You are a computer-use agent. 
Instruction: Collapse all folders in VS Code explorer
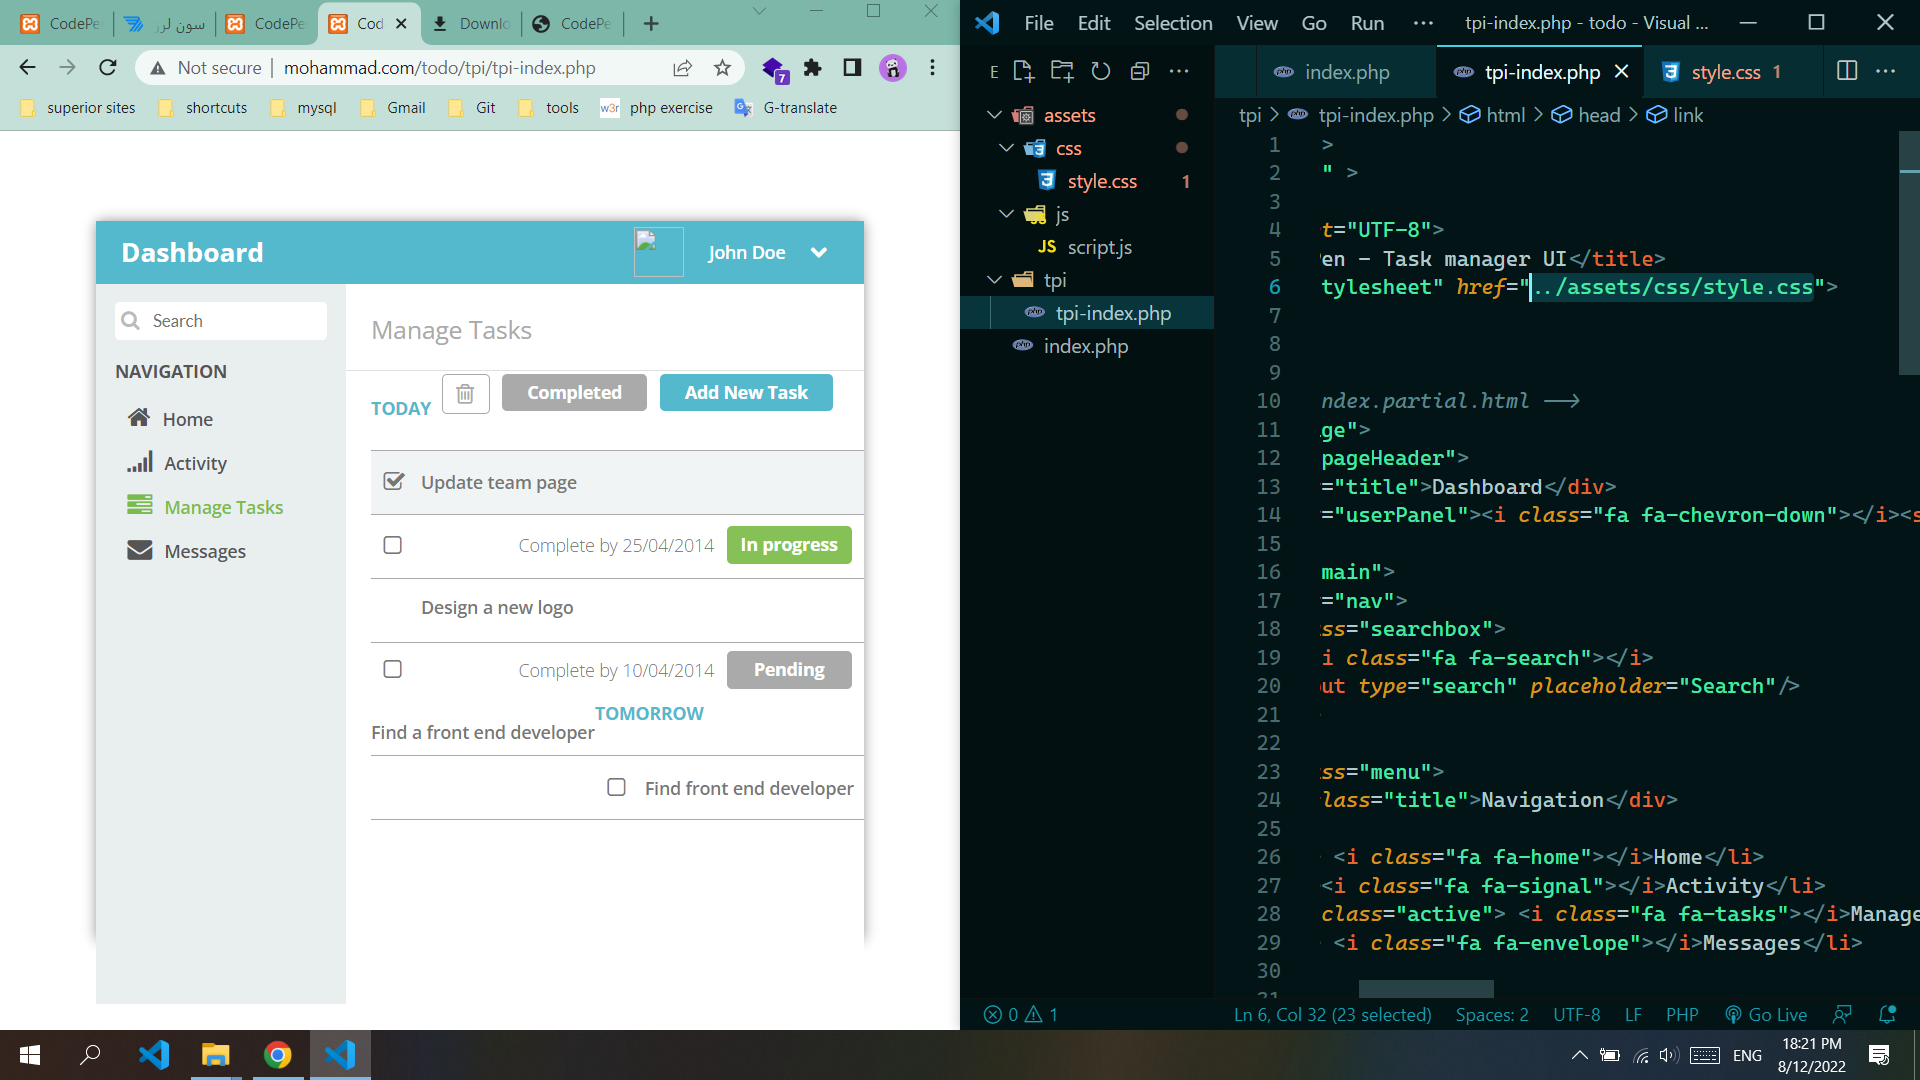click(1139, 71)
